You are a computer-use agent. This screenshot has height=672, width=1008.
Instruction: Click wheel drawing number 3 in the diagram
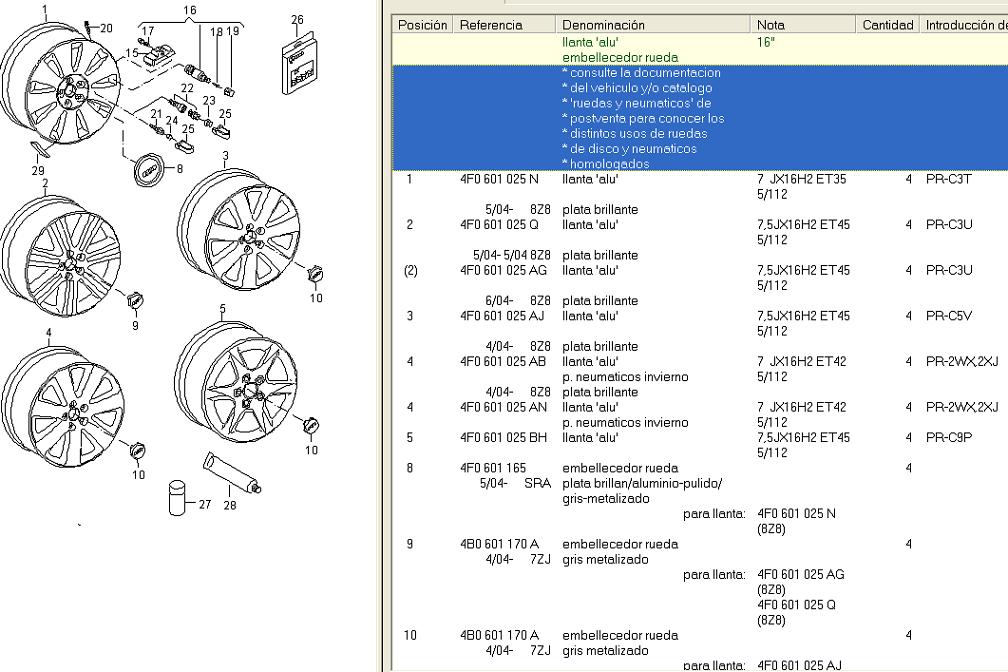click(x=238, y=232)
